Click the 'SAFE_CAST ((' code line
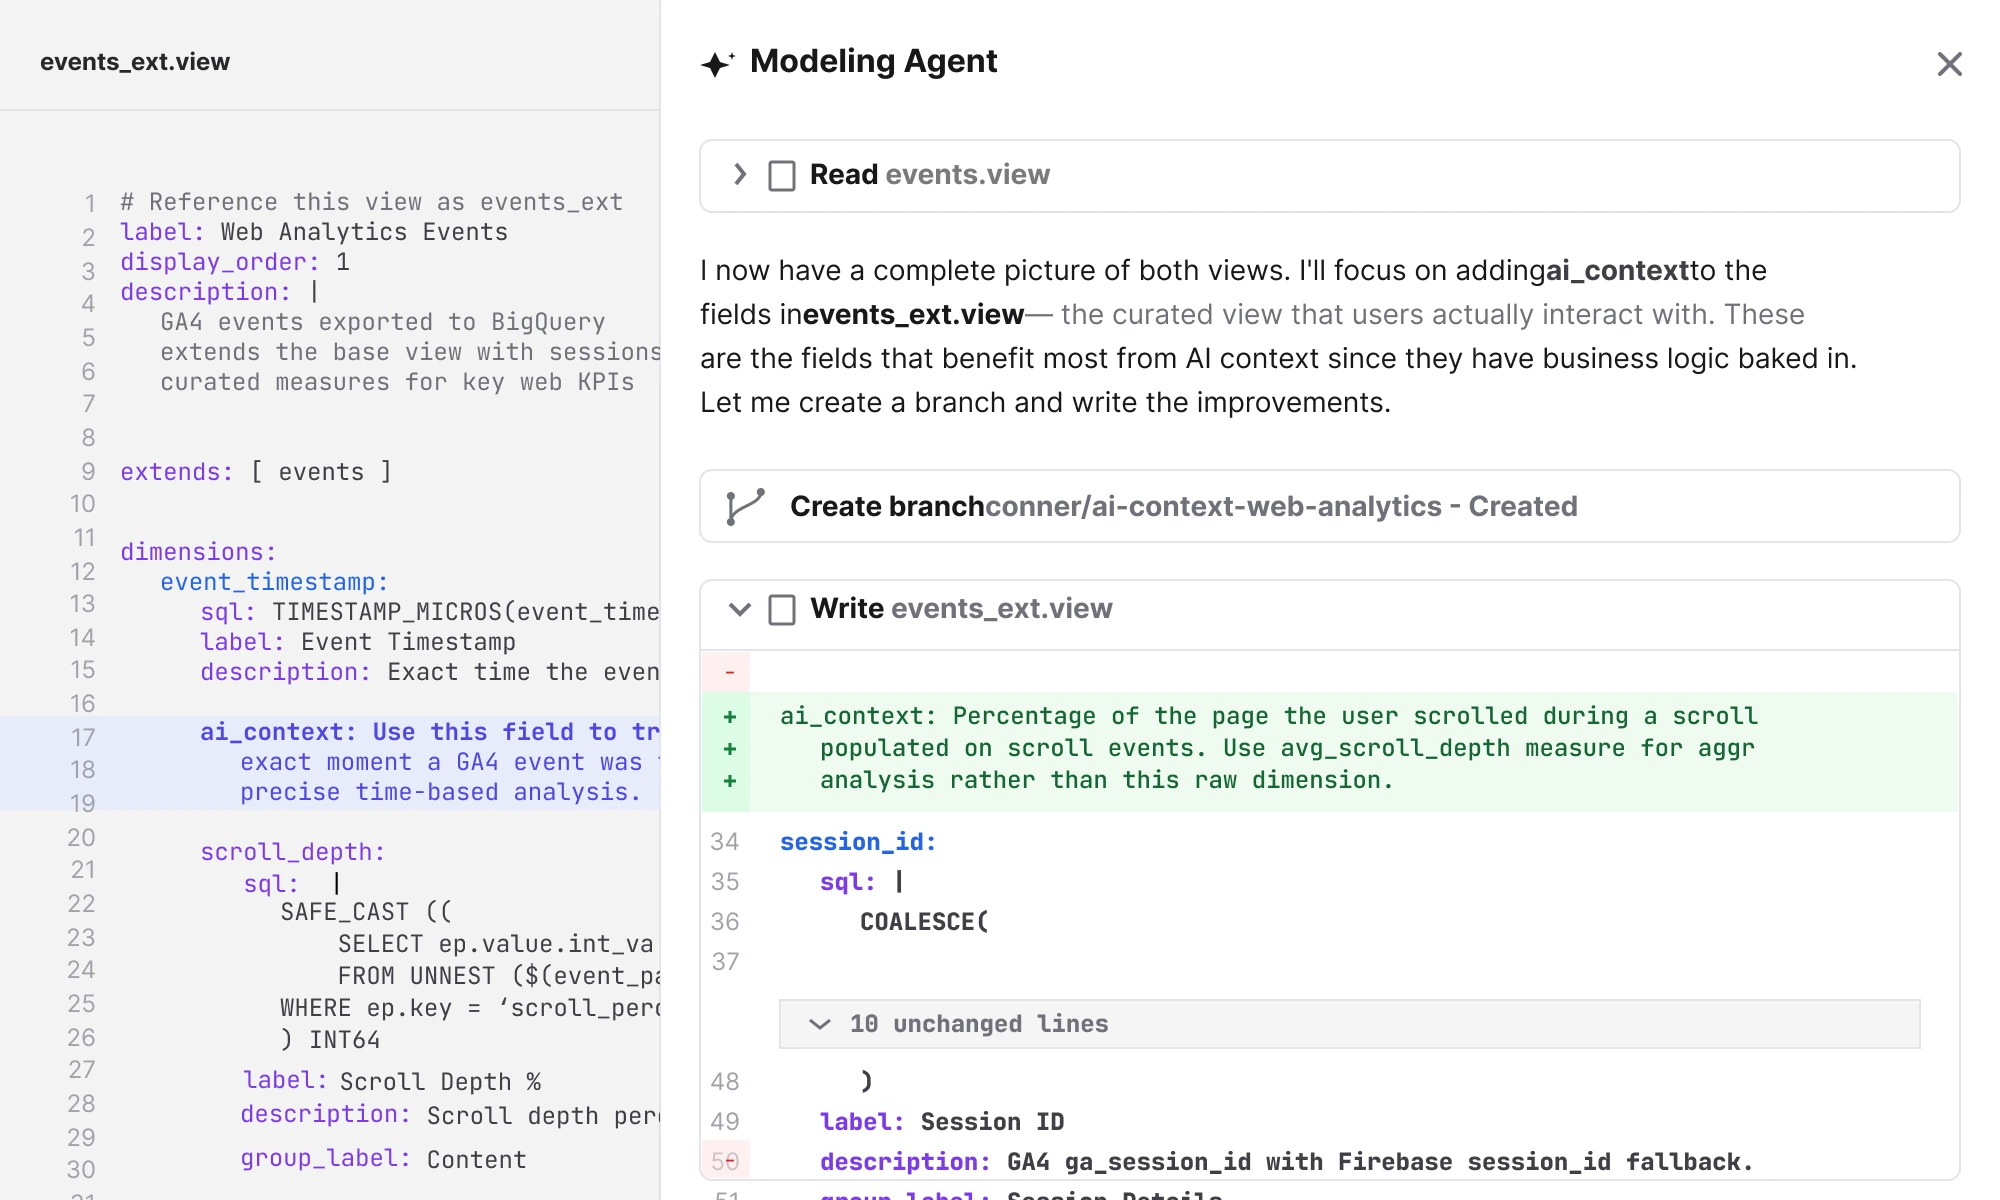This screenshot has width=2000, height=1200. (x=366, y=912)
